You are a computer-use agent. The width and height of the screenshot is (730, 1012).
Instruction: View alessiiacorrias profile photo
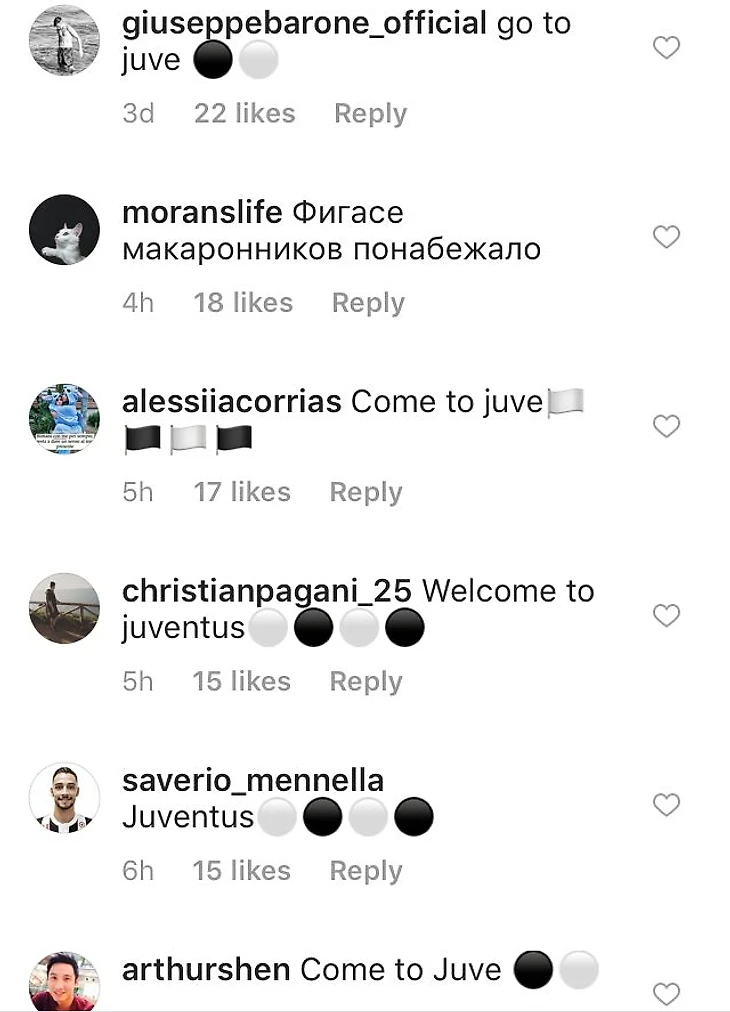65,419
